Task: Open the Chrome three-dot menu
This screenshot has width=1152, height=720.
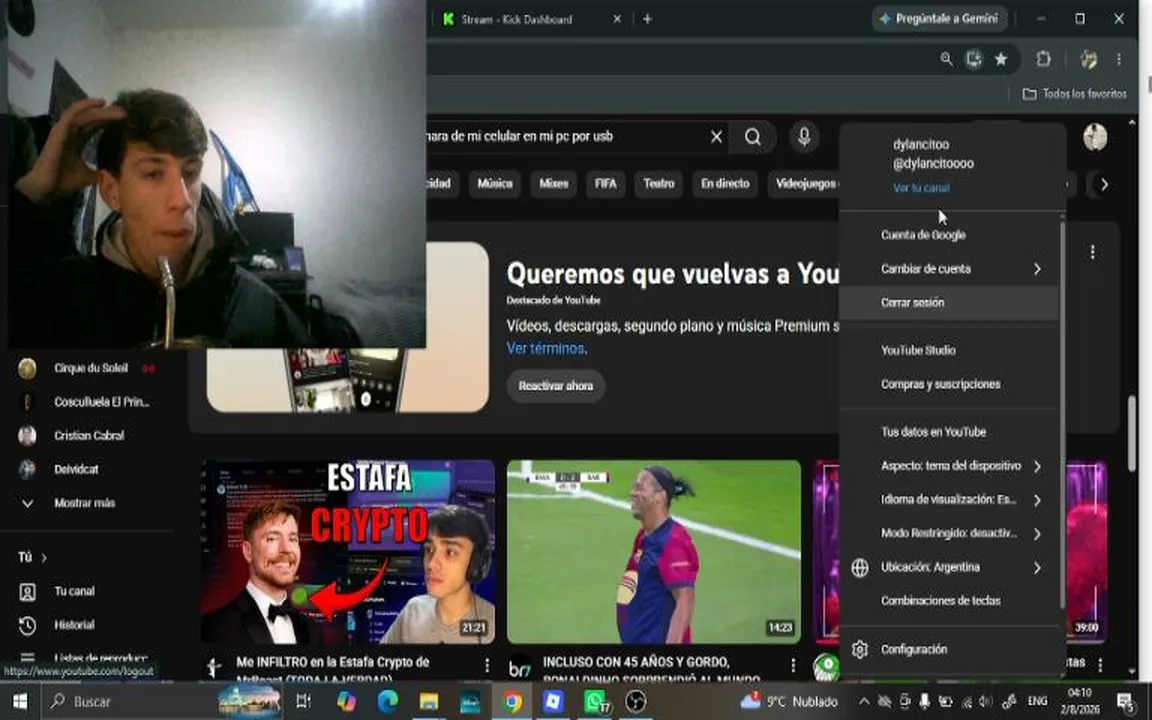Action: (1119, 59)
